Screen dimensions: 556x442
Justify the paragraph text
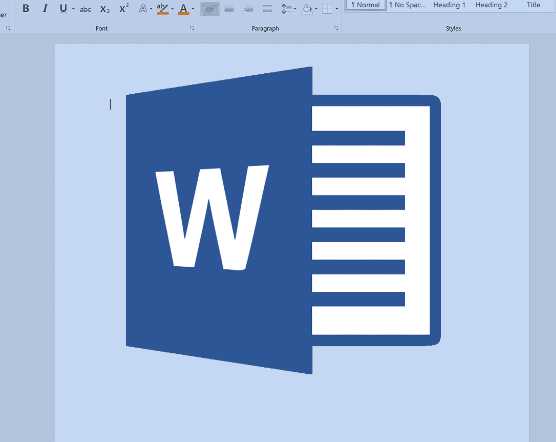point(267,9)
